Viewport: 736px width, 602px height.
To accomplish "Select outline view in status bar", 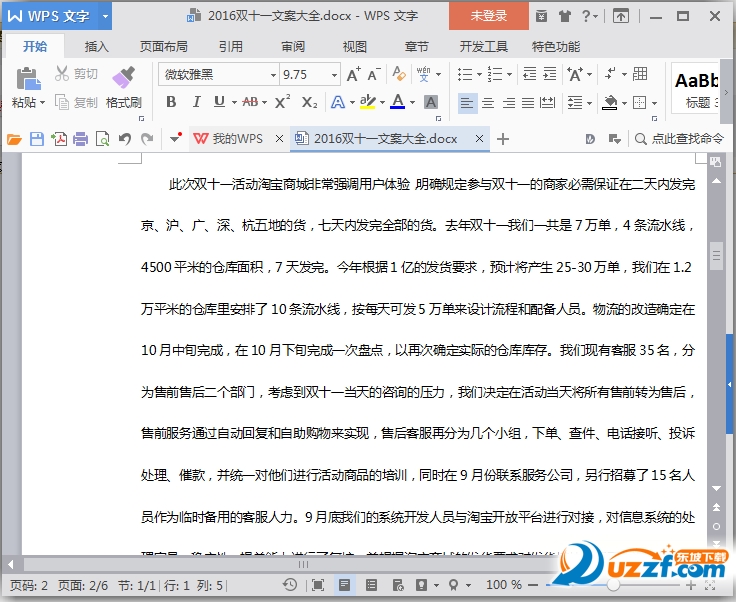I will click(x=371, y=585).
